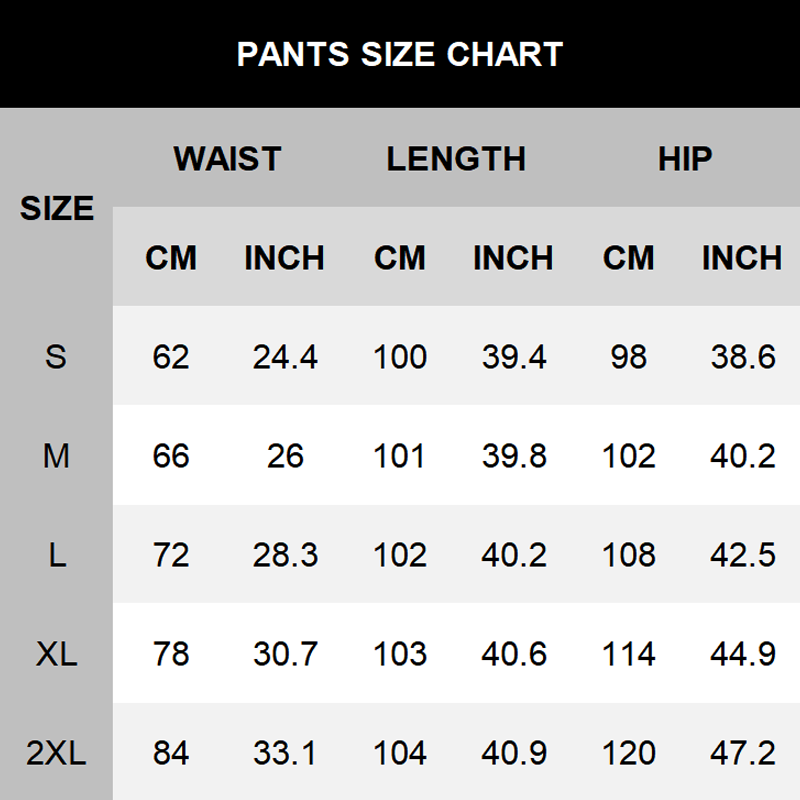Screen dimensions: 800x800
Task: Click the CM subheader under HIP
Action: pyautogui.click(x=629, y=258)
